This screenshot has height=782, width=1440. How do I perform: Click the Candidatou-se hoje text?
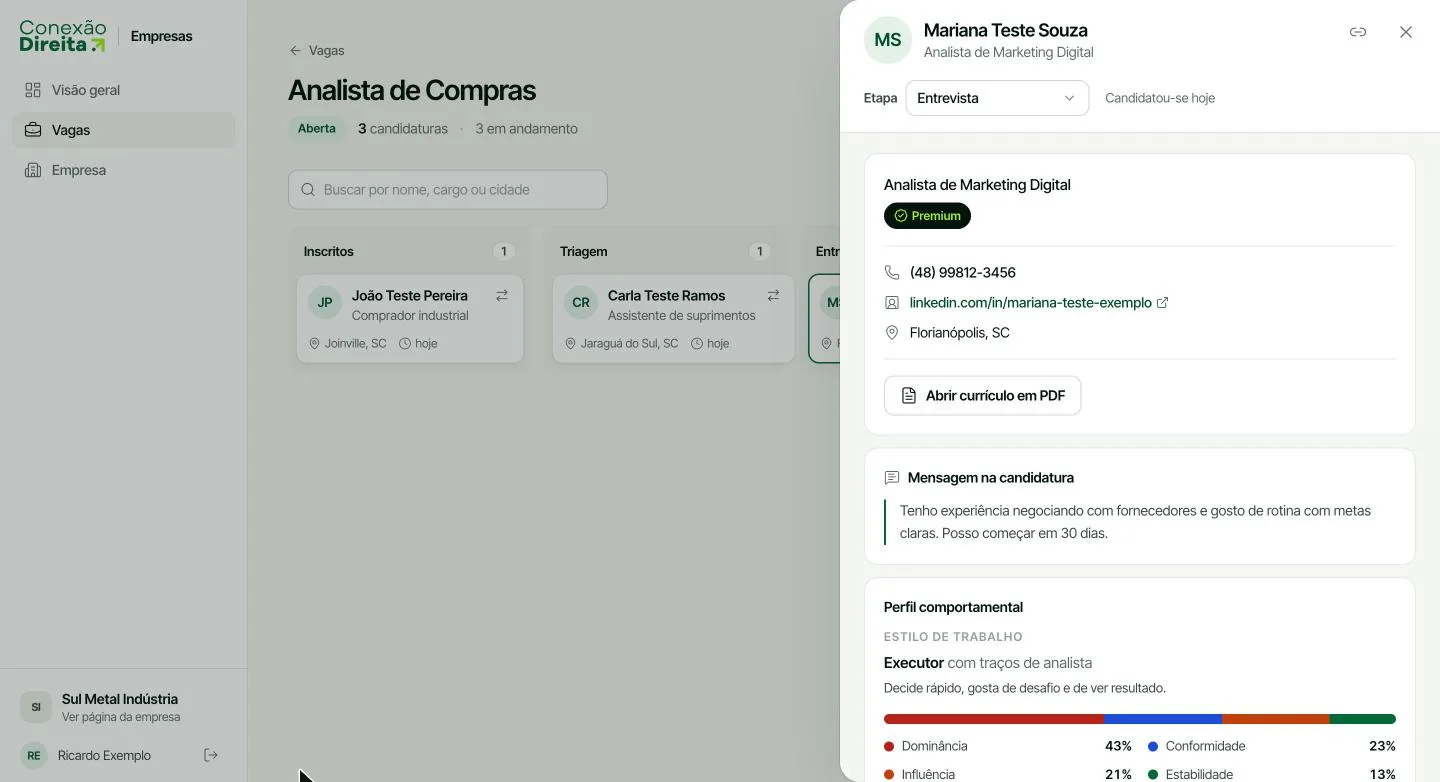coord(1160,98)
